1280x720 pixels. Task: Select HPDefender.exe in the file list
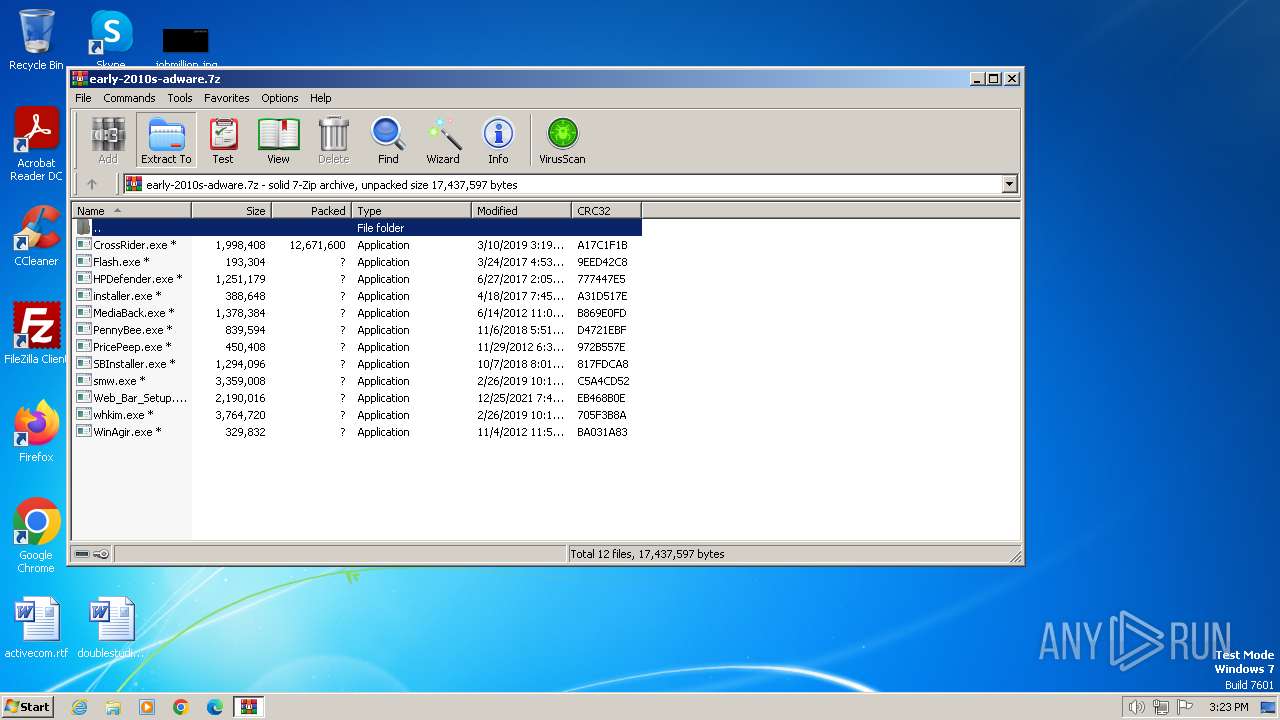pyautogui.click(x=357, y=279)
